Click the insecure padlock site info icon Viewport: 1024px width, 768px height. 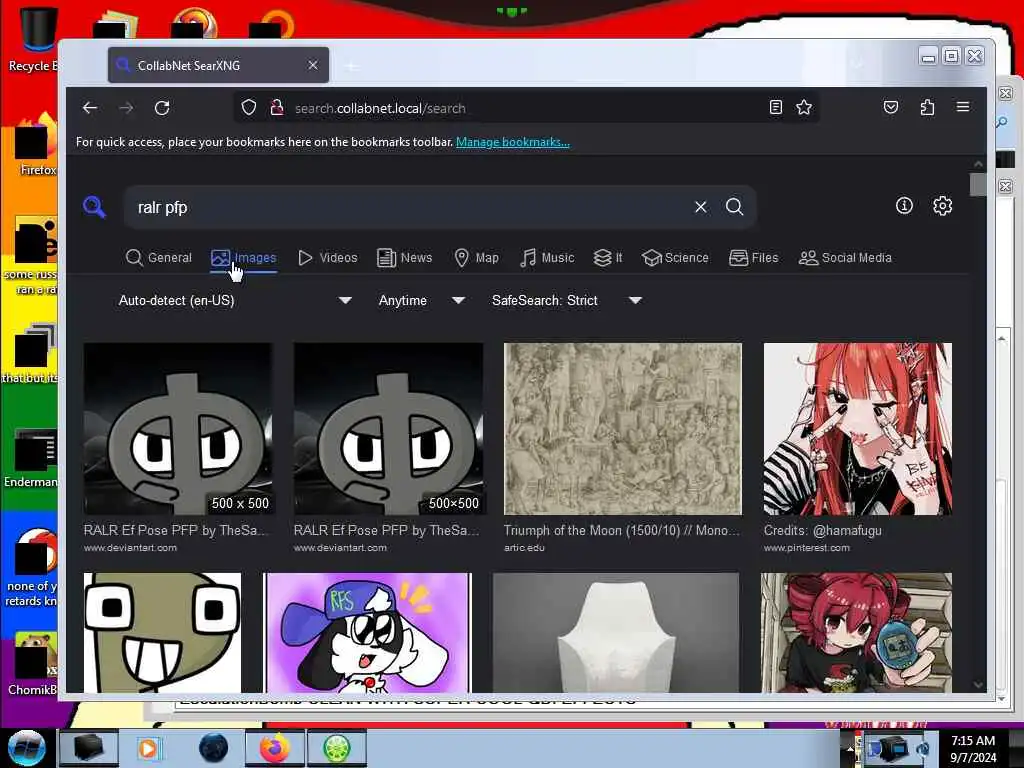[x=277, y=108]
